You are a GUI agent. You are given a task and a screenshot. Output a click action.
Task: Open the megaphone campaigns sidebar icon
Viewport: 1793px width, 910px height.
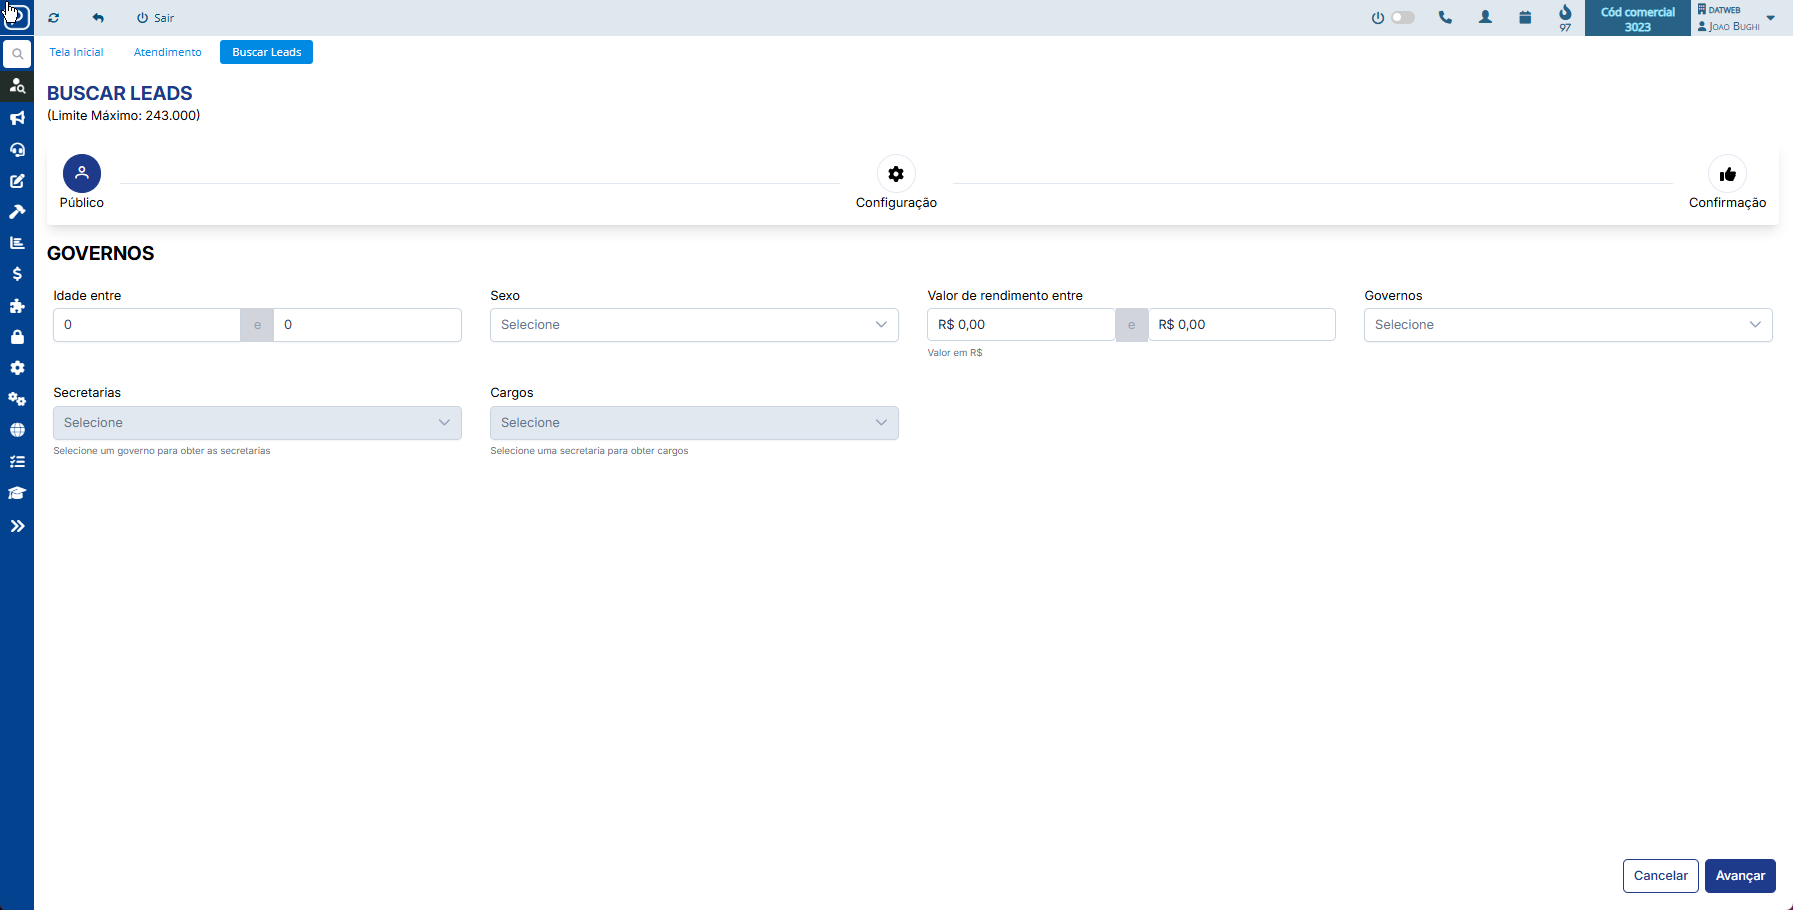[17, 118]
